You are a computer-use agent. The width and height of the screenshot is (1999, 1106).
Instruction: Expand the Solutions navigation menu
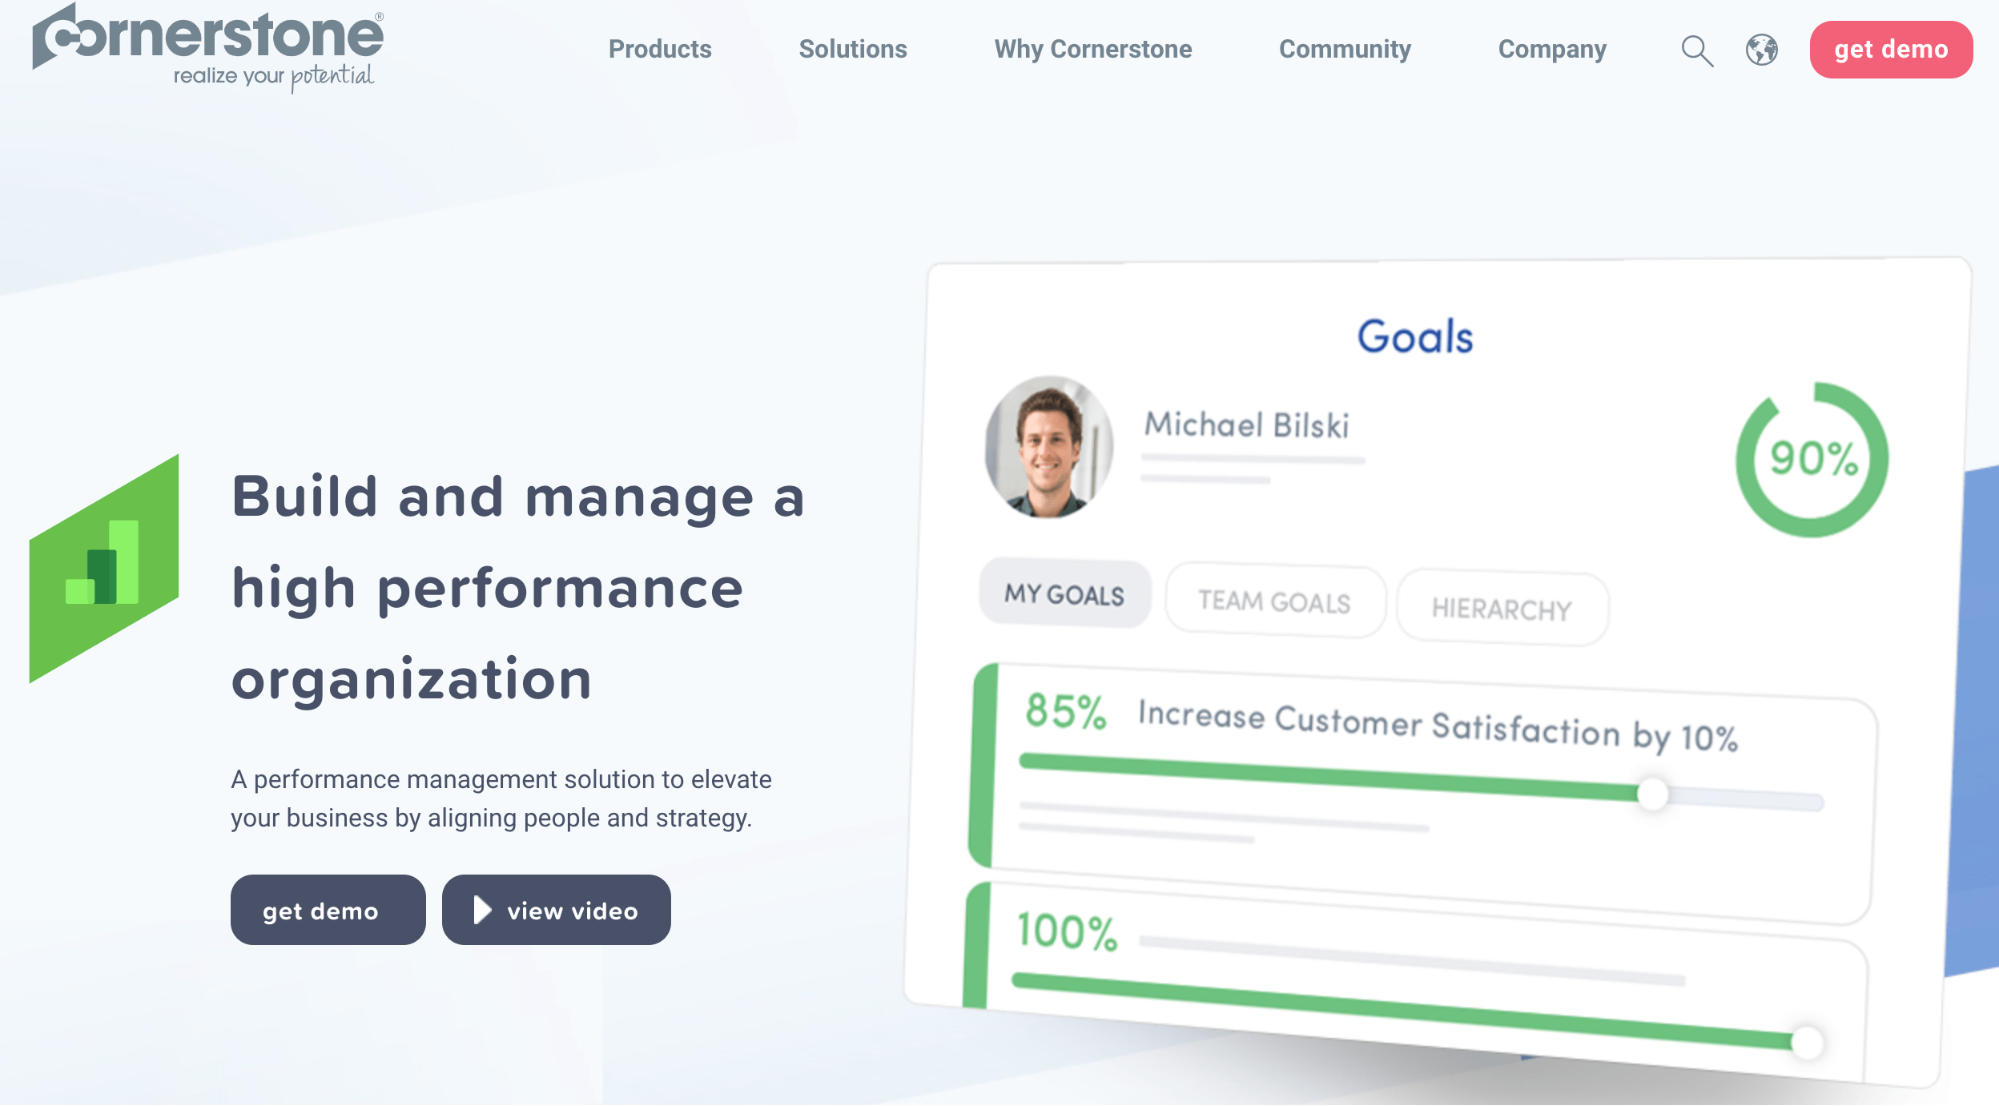click(x=852, y=49)
